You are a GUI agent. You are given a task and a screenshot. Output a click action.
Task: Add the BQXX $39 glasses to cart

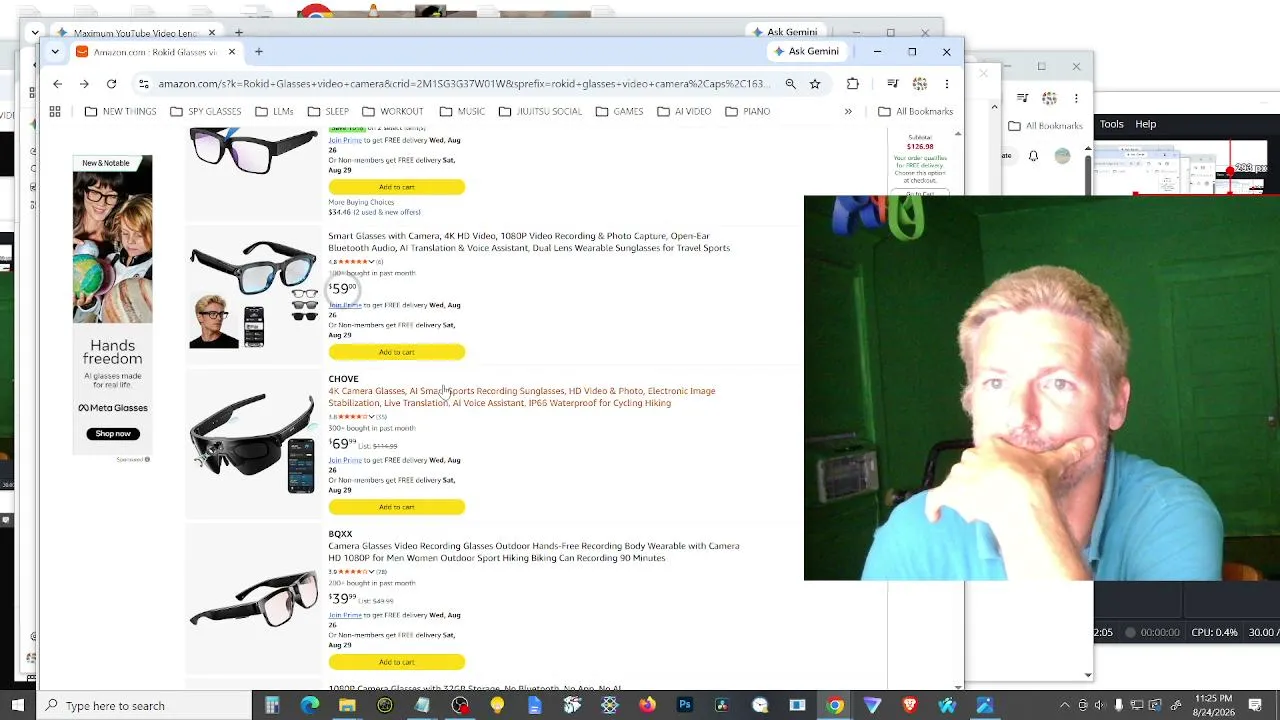(x=396, y=662)
